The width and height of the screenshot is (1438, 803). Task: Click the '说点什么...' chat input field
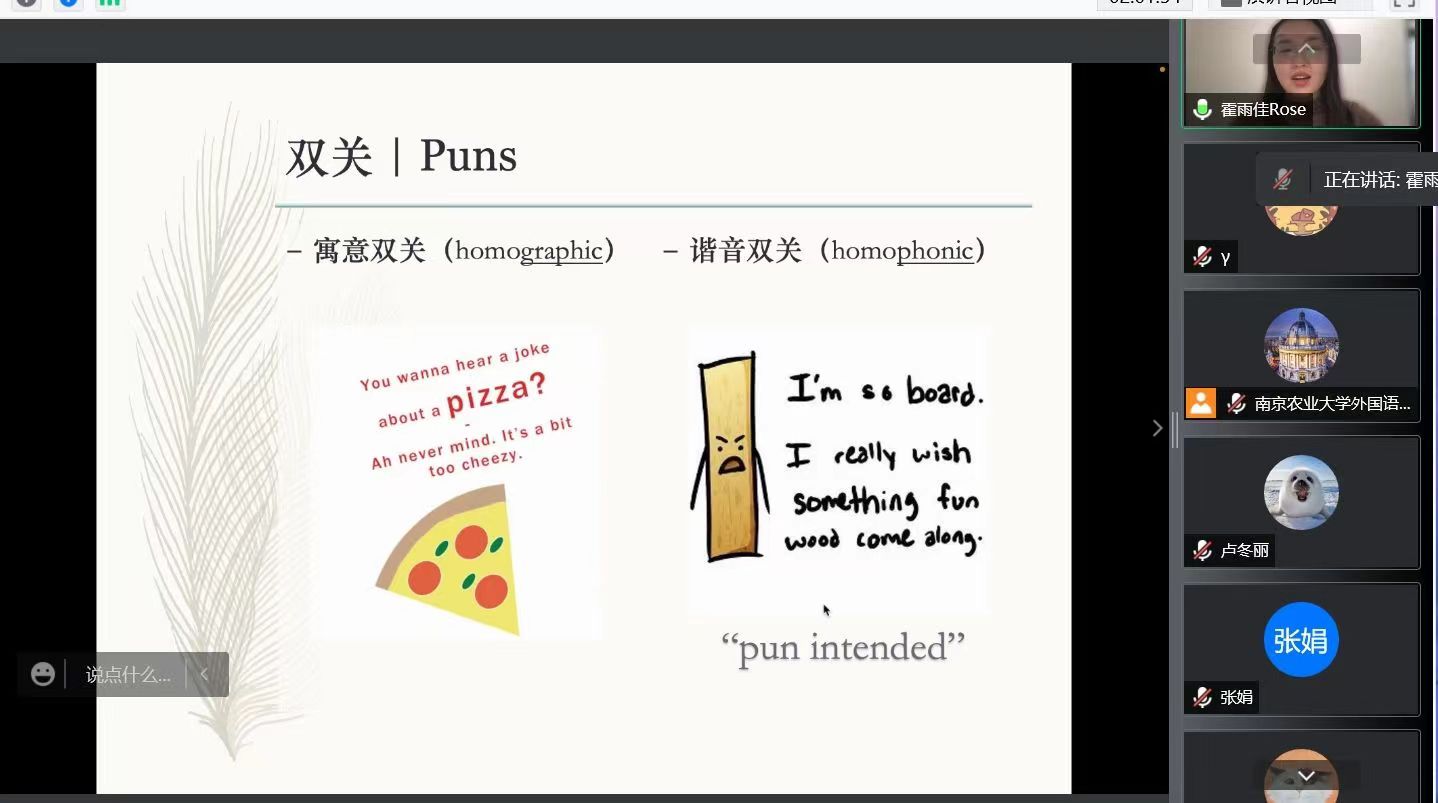tap(128, 675)
